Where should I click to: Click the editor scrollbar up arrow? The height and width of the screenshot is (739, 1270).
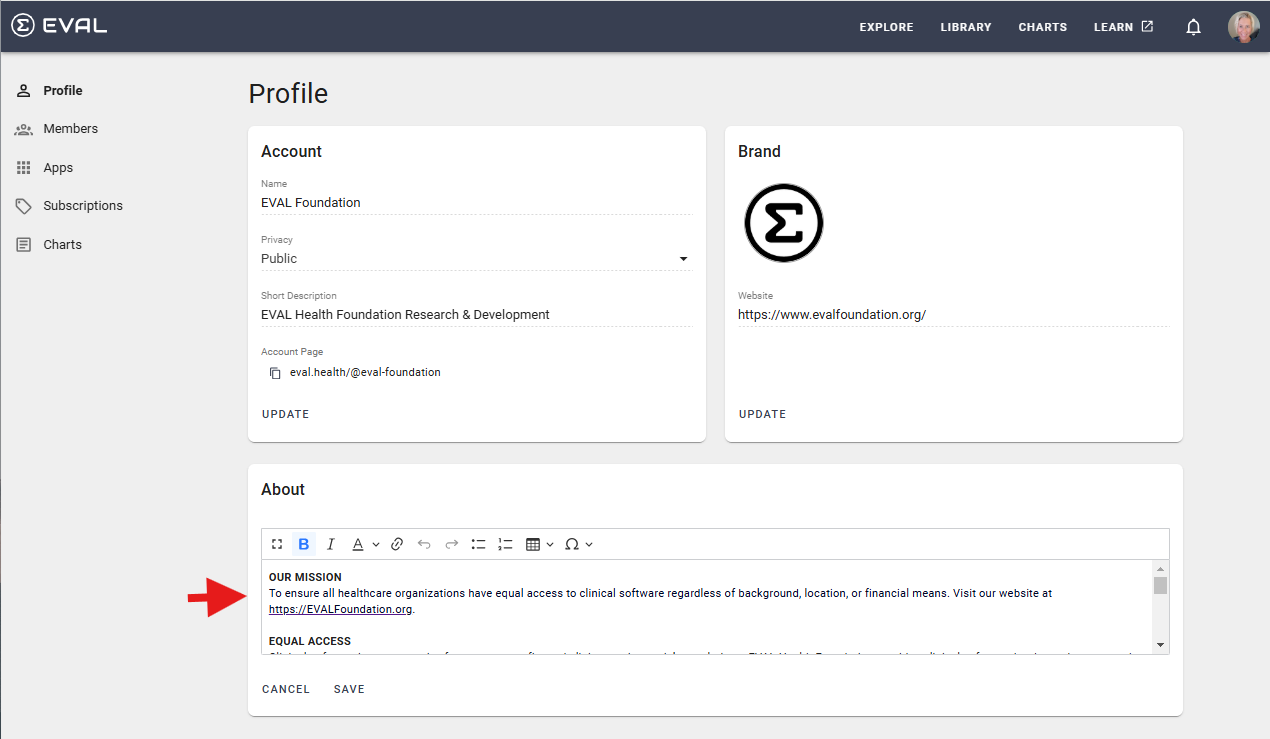[x=1160, y=568]
